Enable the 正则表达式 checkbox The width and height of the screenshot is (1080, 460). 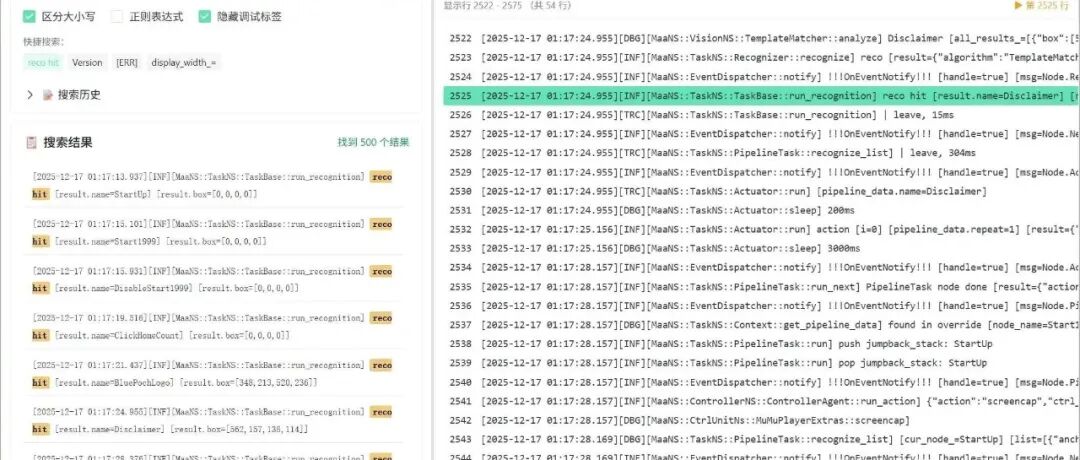[116, 17]
